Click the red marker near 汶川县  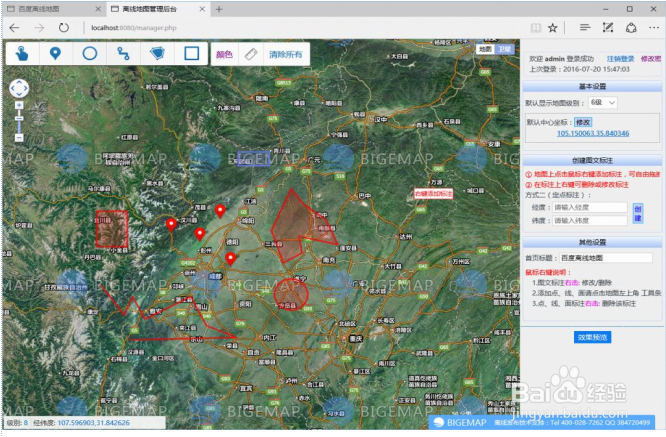click(x=171, y=225)
